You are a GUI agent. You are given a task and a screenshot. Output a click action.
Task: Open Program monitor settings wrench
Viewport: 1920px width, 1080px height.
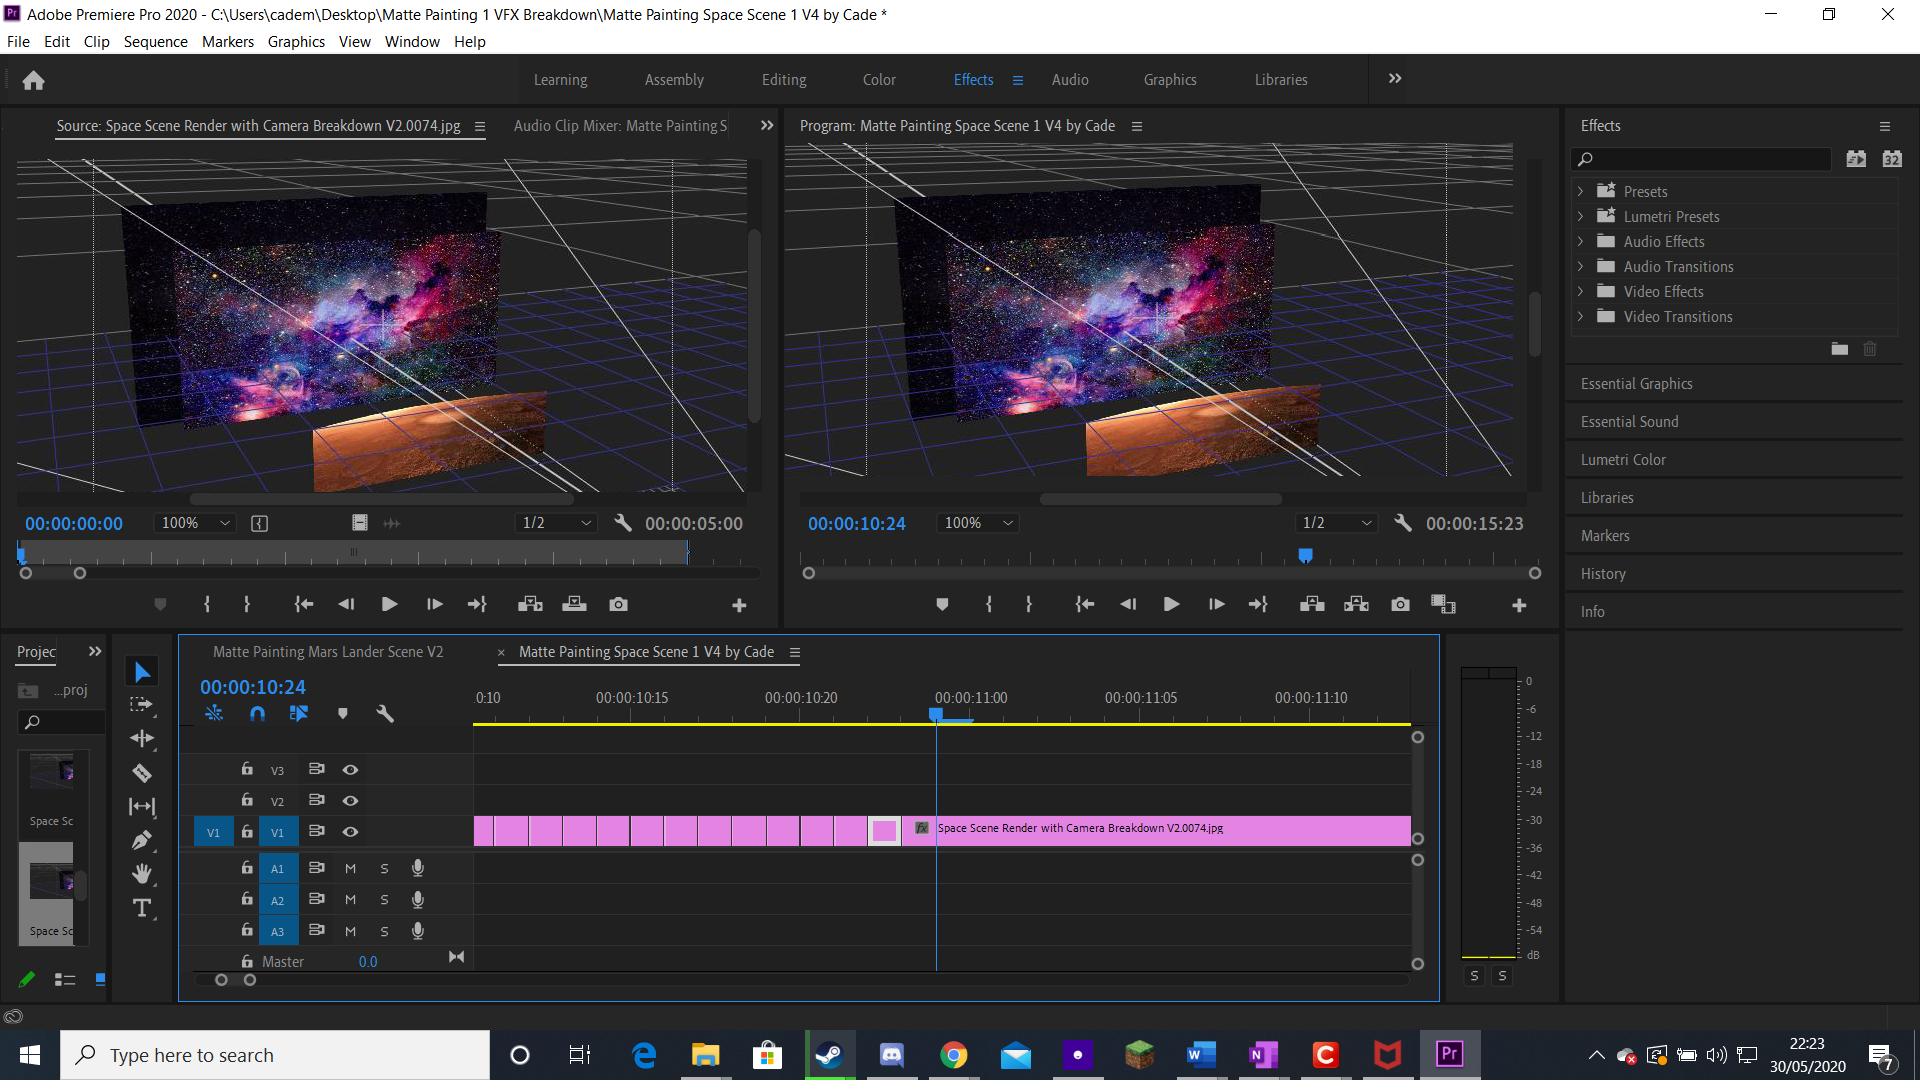[x=1403, y=523]
